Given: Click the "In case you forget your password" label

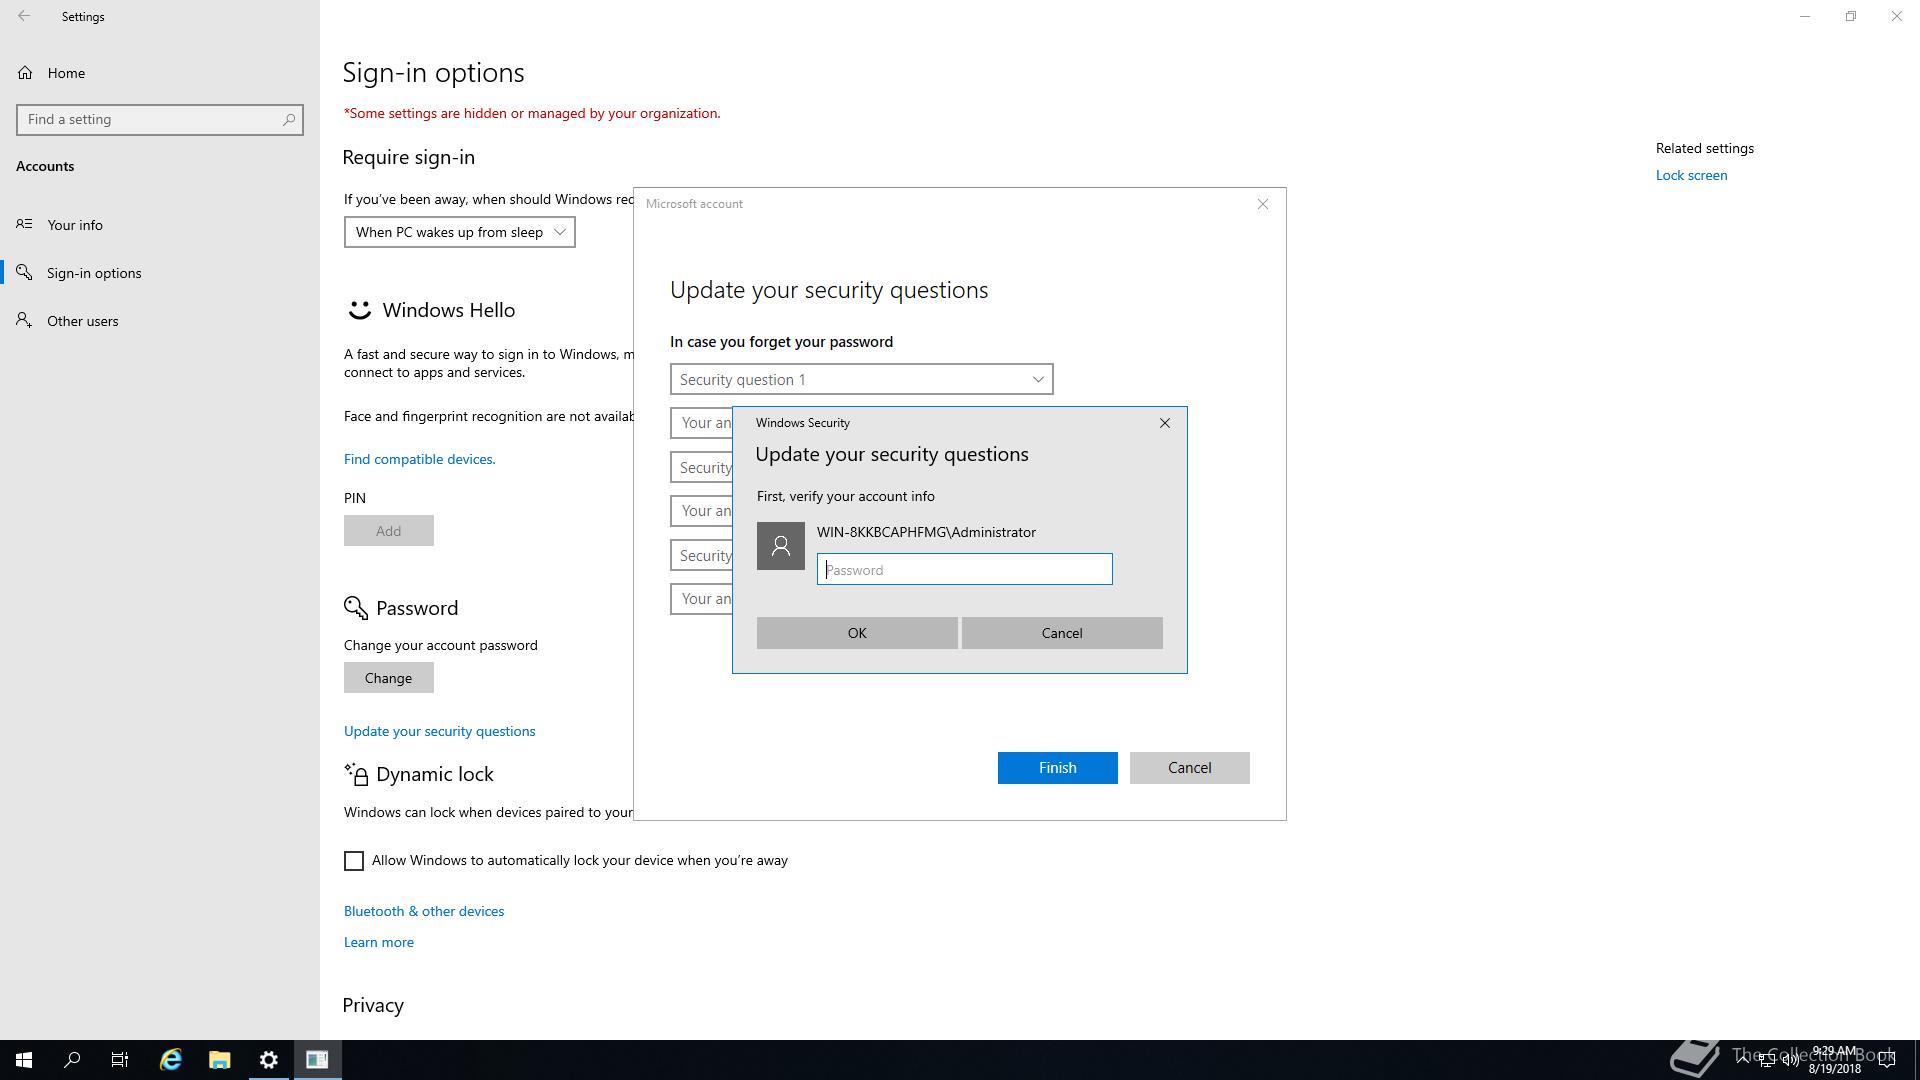Looking at the screenshot, I should click(x=782, y=342).
